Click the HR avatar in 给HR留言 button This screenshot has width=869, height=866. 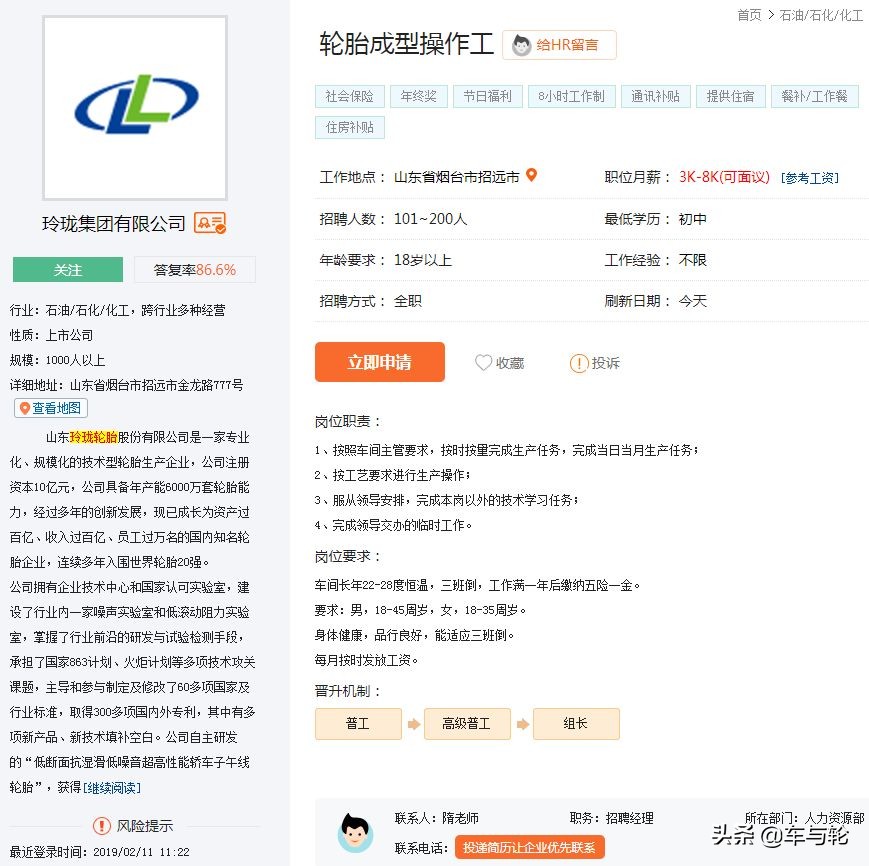pyautogui.click(x=521, y=45)
